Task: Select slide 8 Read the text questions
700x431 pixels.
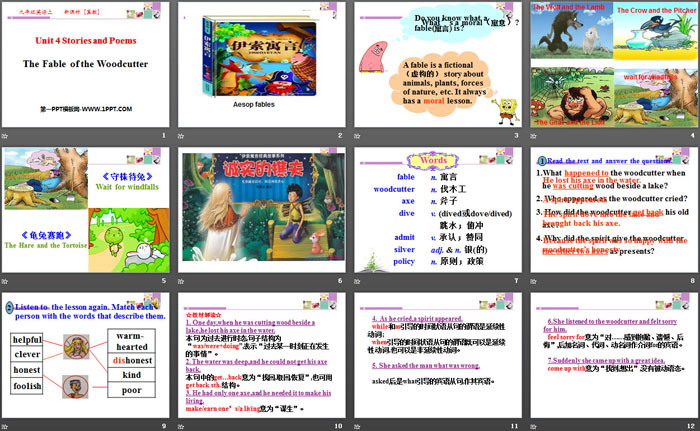Action: point(614,210)
